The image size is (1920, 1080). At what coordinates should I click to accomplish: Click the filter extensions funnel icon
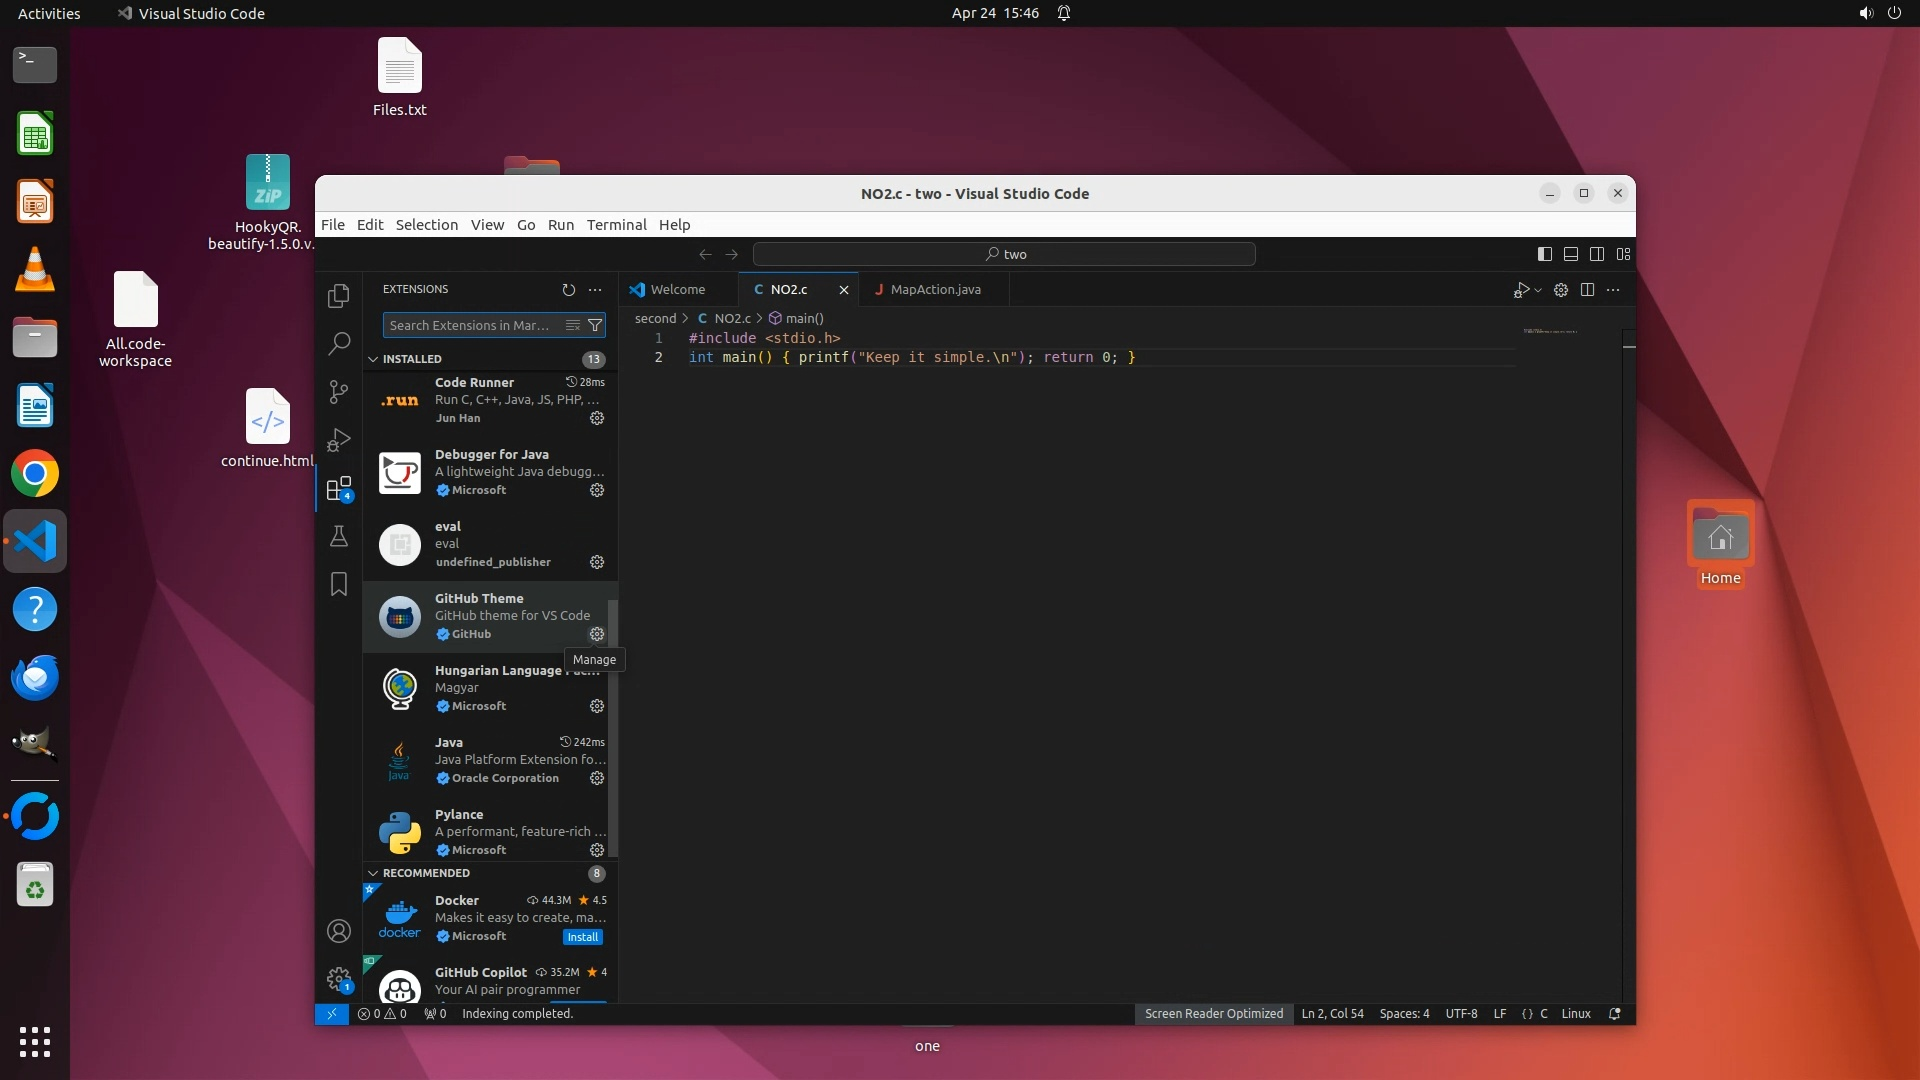click(595, 325)
